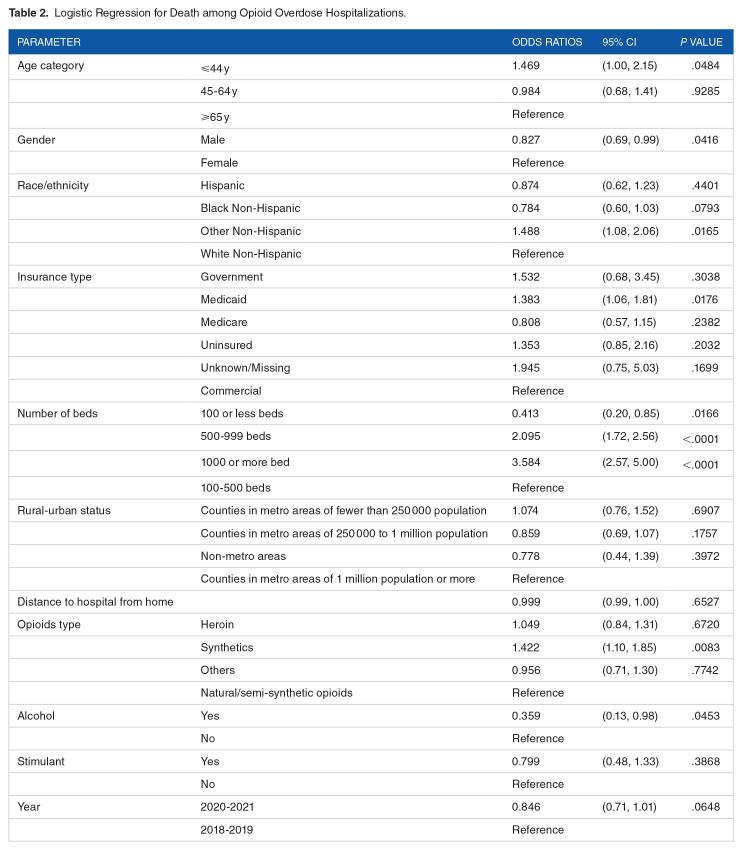Select Distance to hospital from home row
742x850 pixels.
coord(371,602)
